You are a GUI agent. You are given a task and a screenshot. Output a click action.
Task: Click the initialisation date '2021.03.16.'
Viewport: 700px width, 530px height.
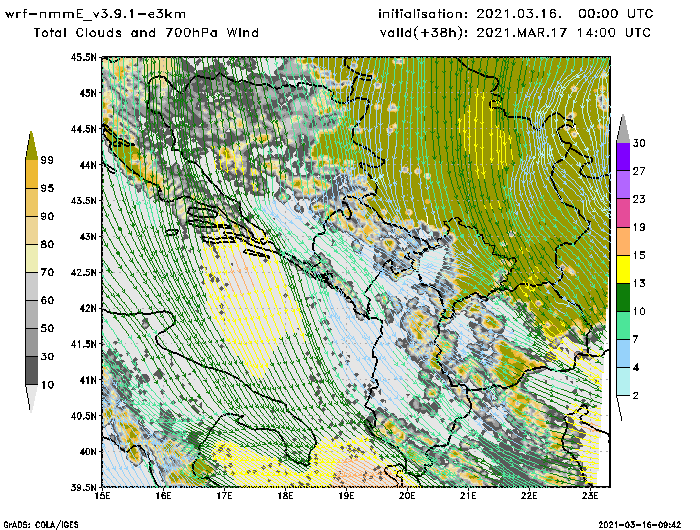(519, 14)
